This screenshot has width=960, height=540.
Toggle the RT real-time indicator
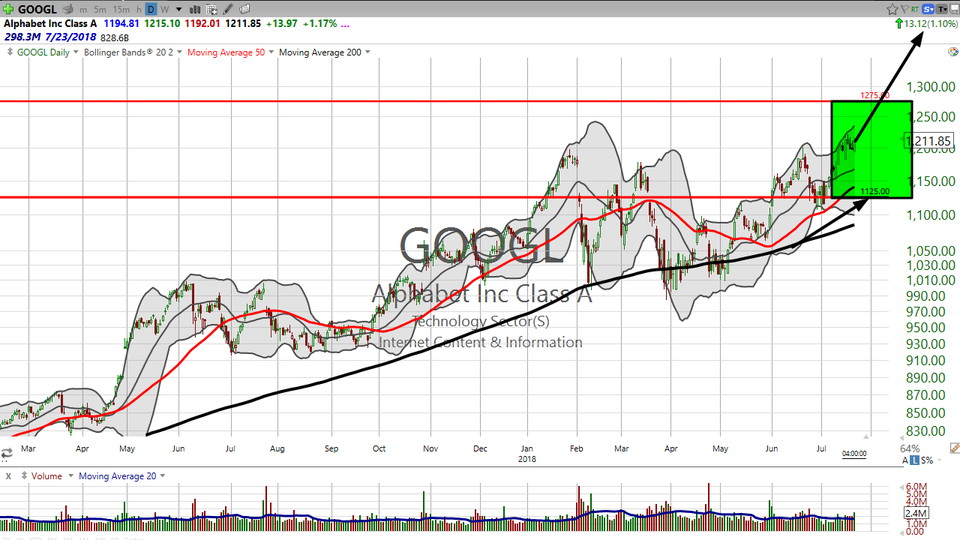point(915,8)
